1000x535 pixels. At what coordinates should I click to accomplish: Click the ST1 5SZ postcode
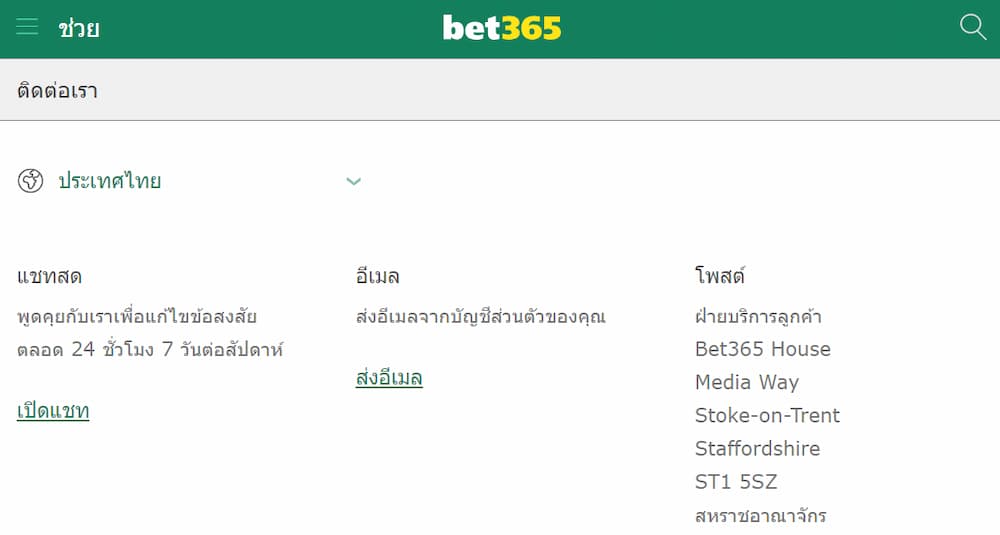[x=736, y=482]
